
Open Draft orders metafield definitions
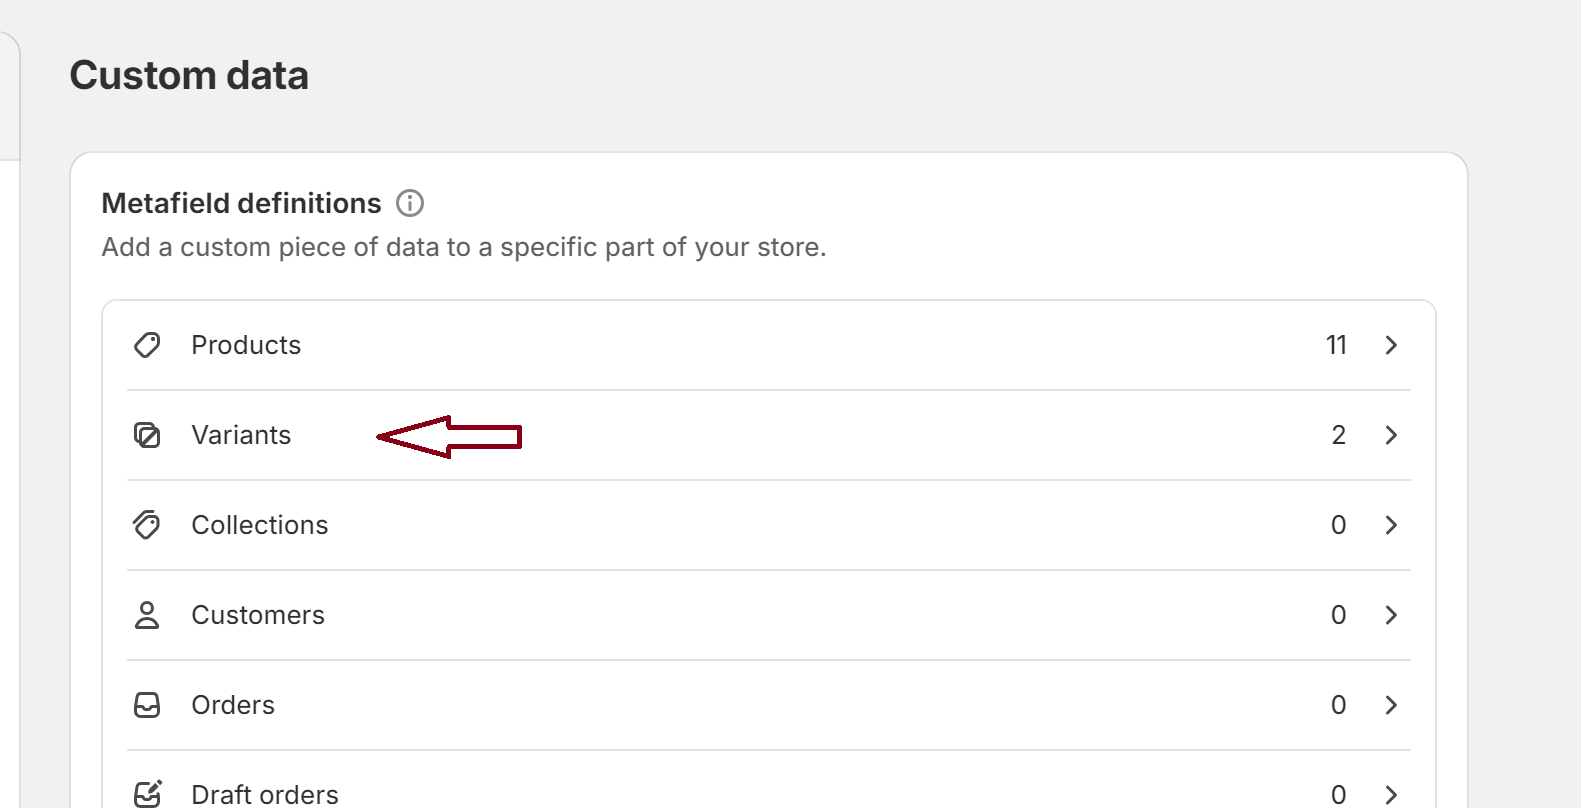click(265, 794)
